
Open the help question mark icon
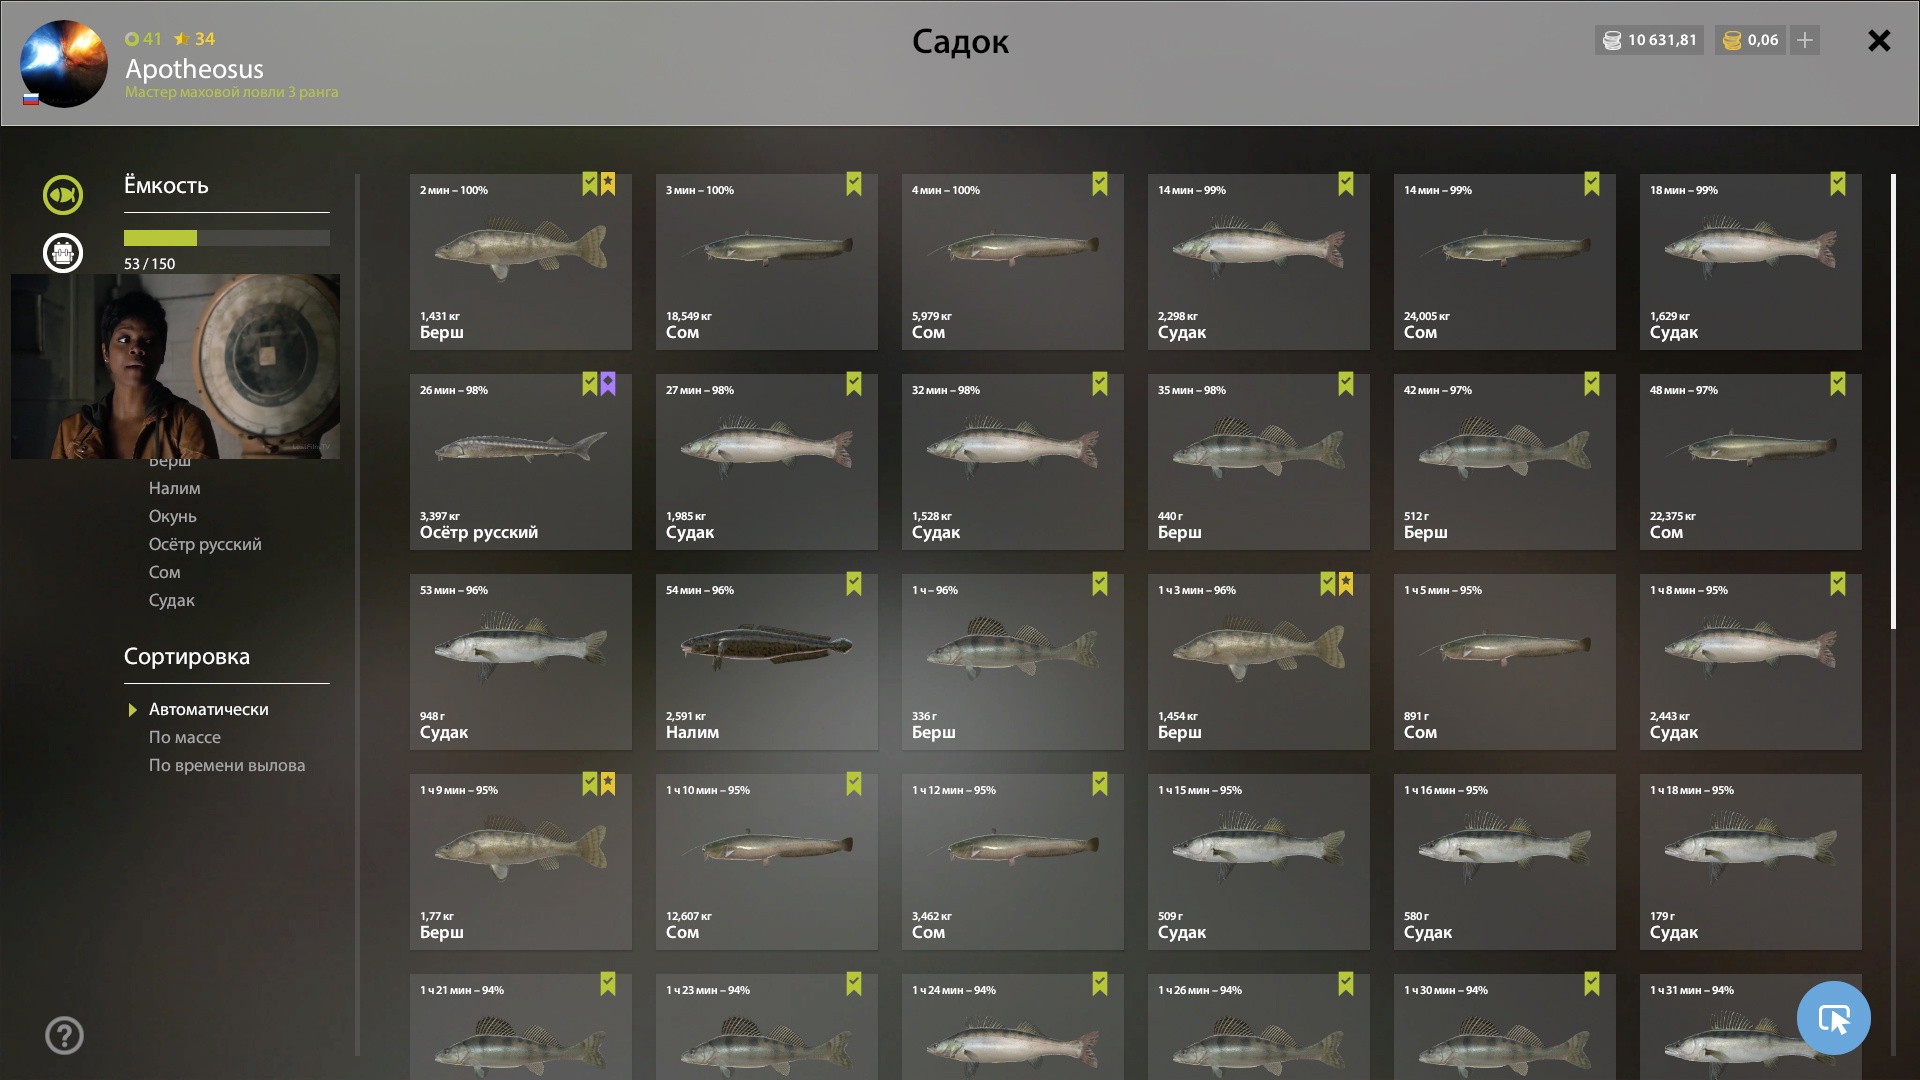pos(64,1035)
